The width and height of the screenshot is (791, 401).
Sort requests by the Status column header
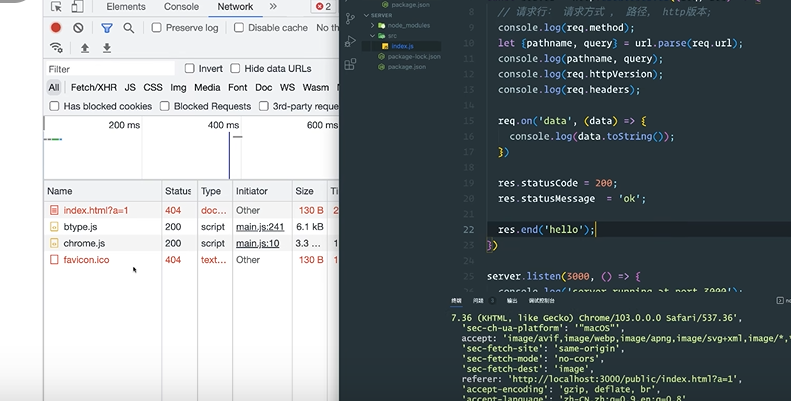tap(179, 191)
